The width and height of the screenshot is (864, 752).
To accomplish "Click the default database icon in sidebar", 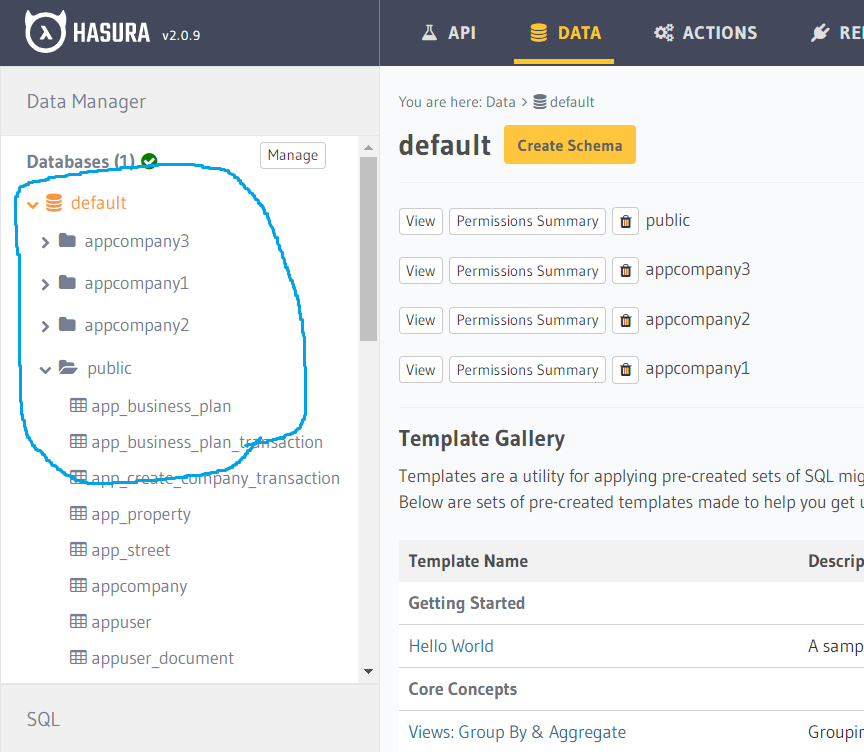I will point(54,203).
